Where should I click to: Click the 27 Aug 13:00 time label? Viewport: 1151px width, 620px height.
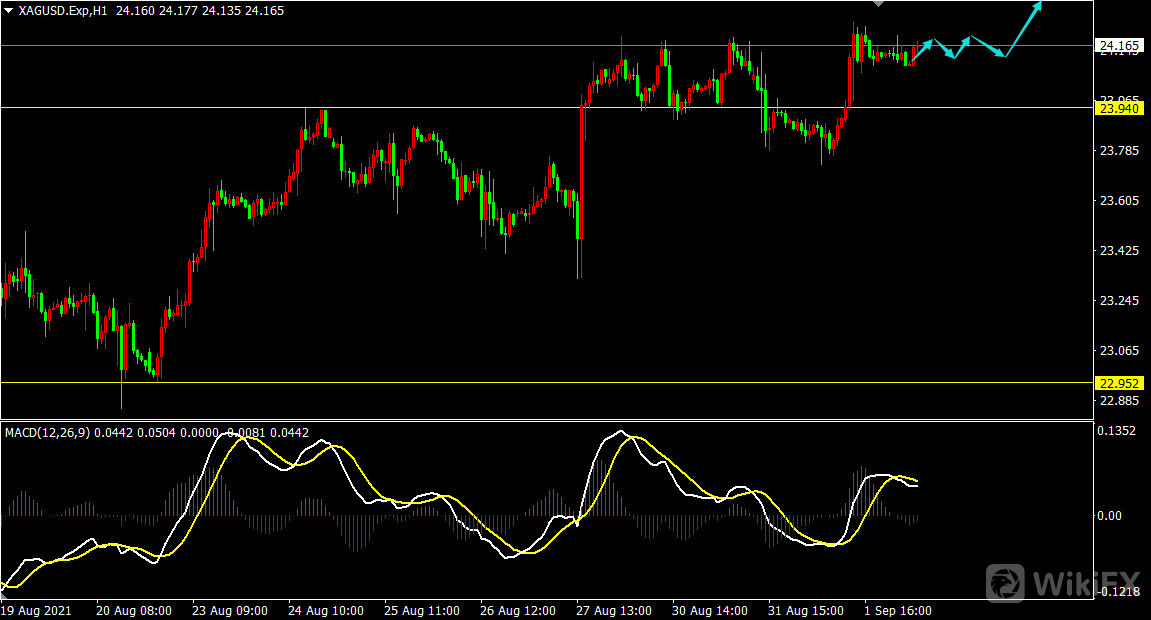tap(616, 609)
